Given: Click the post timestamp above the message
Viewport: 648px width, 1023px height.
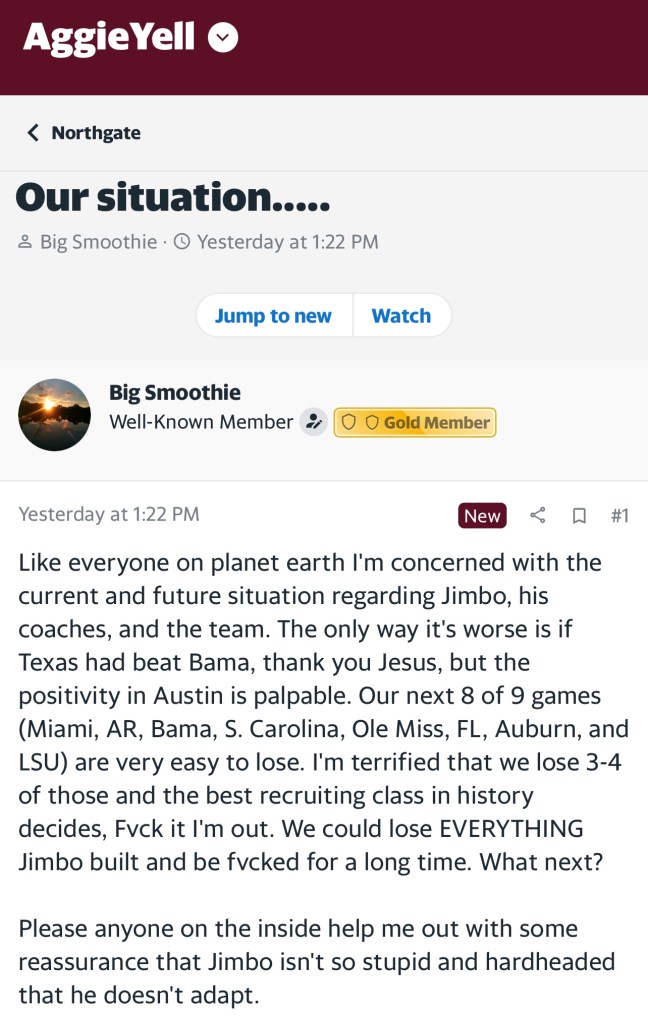Looking at the screenshot, I should tap(109, 514).
